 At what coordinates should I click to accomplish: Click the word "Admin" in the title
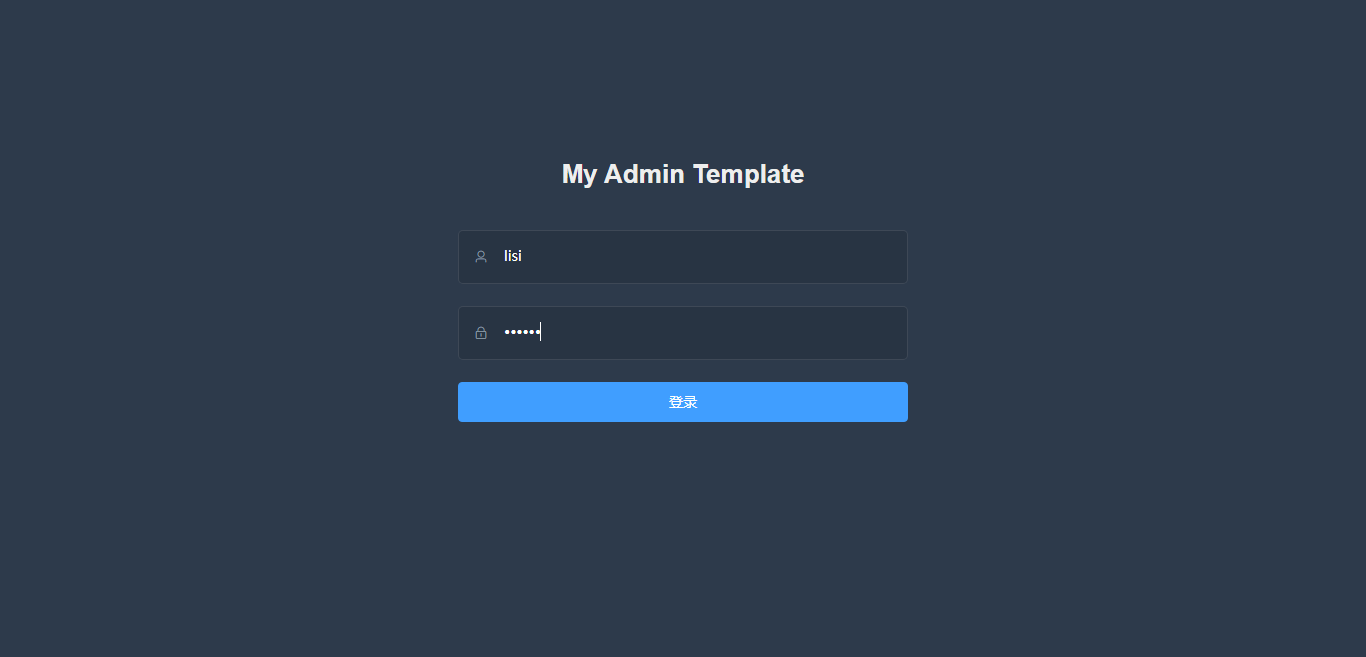[644, 174]
